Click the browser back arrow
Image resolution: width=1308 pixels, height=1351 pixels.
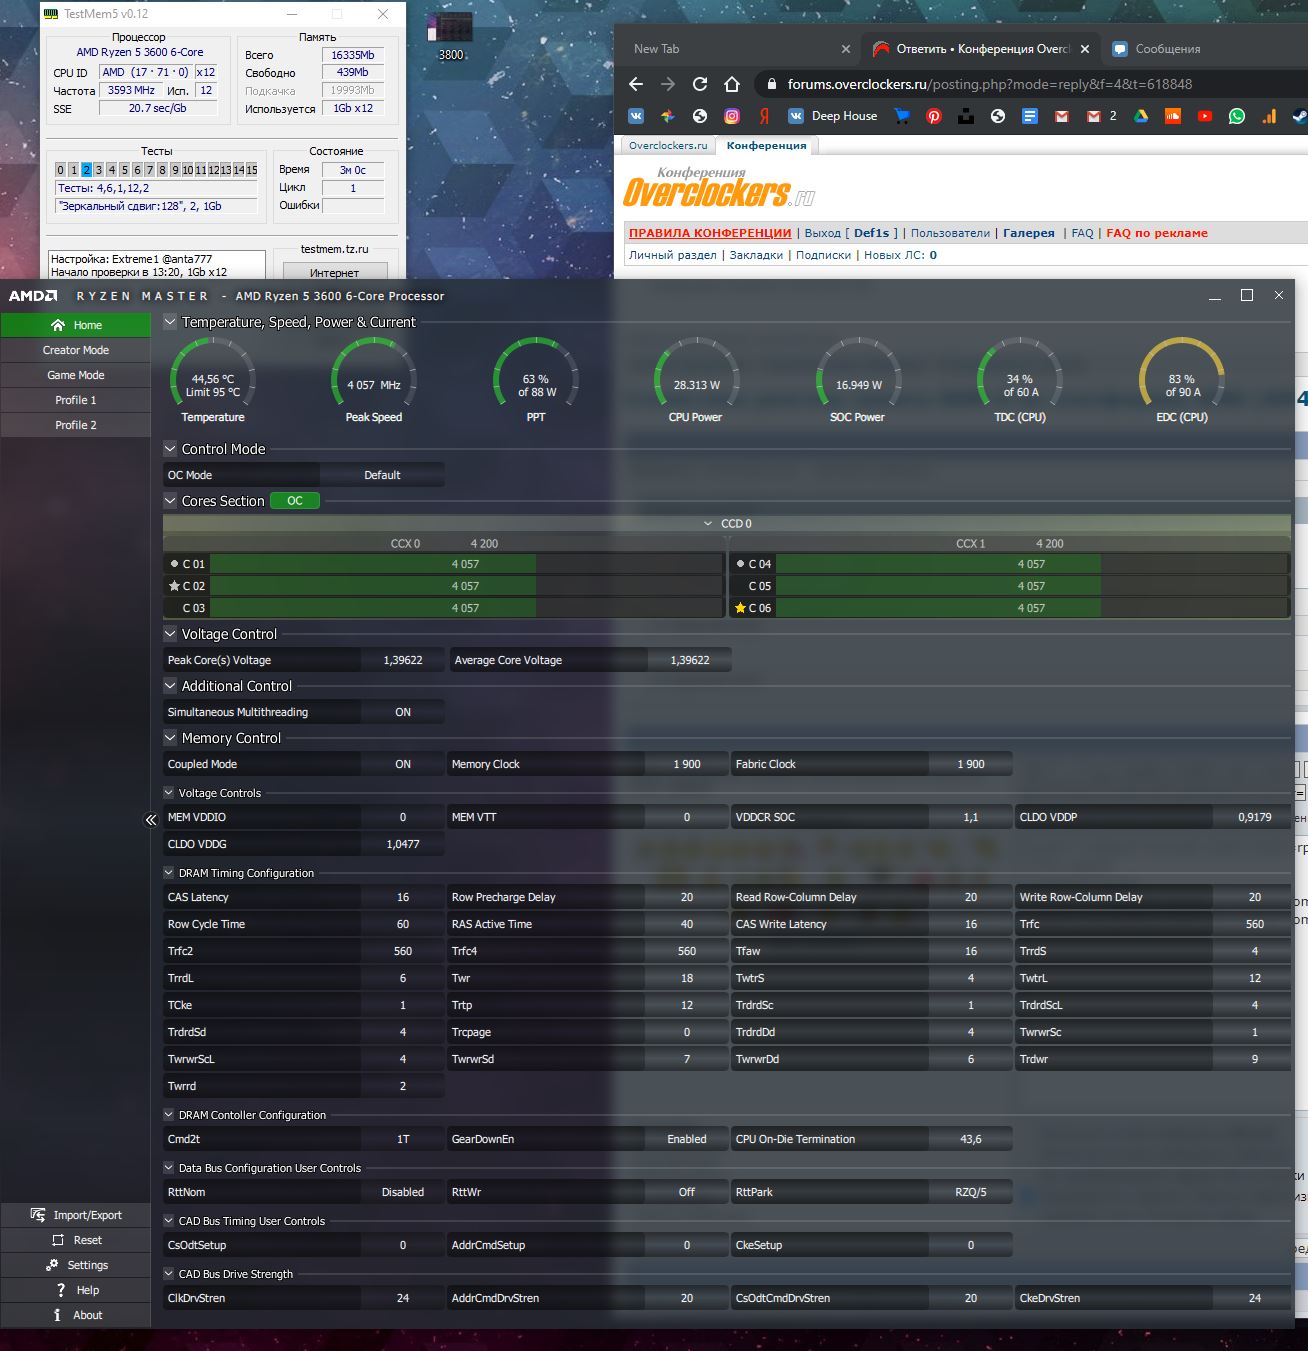tap(636, 84)
